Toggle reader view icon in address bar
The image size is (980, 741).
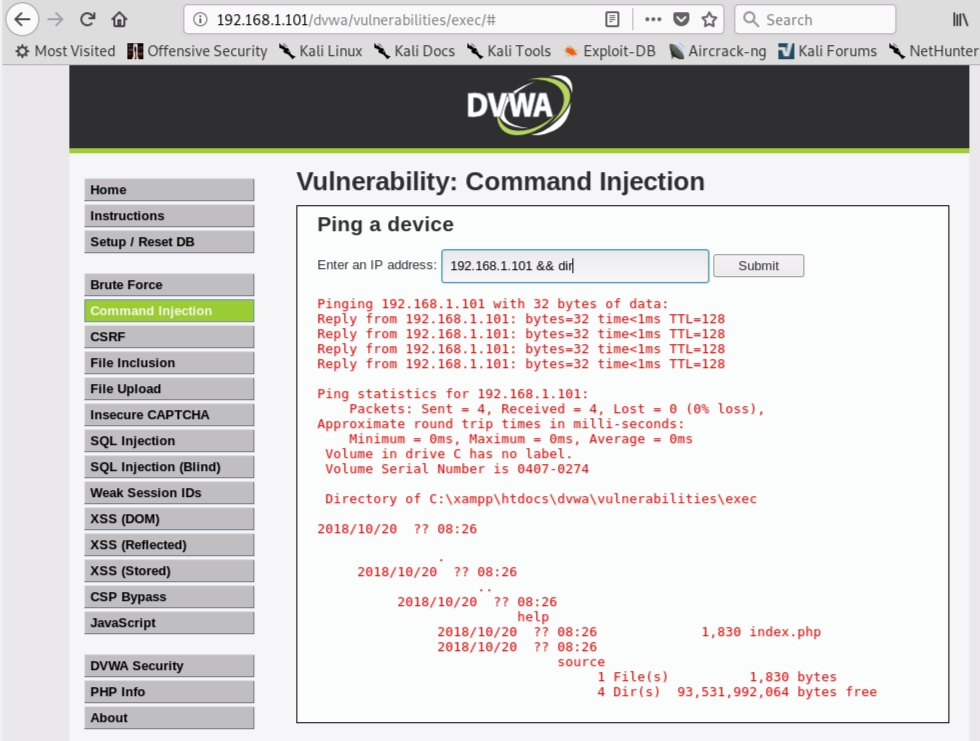pos(612,20)
